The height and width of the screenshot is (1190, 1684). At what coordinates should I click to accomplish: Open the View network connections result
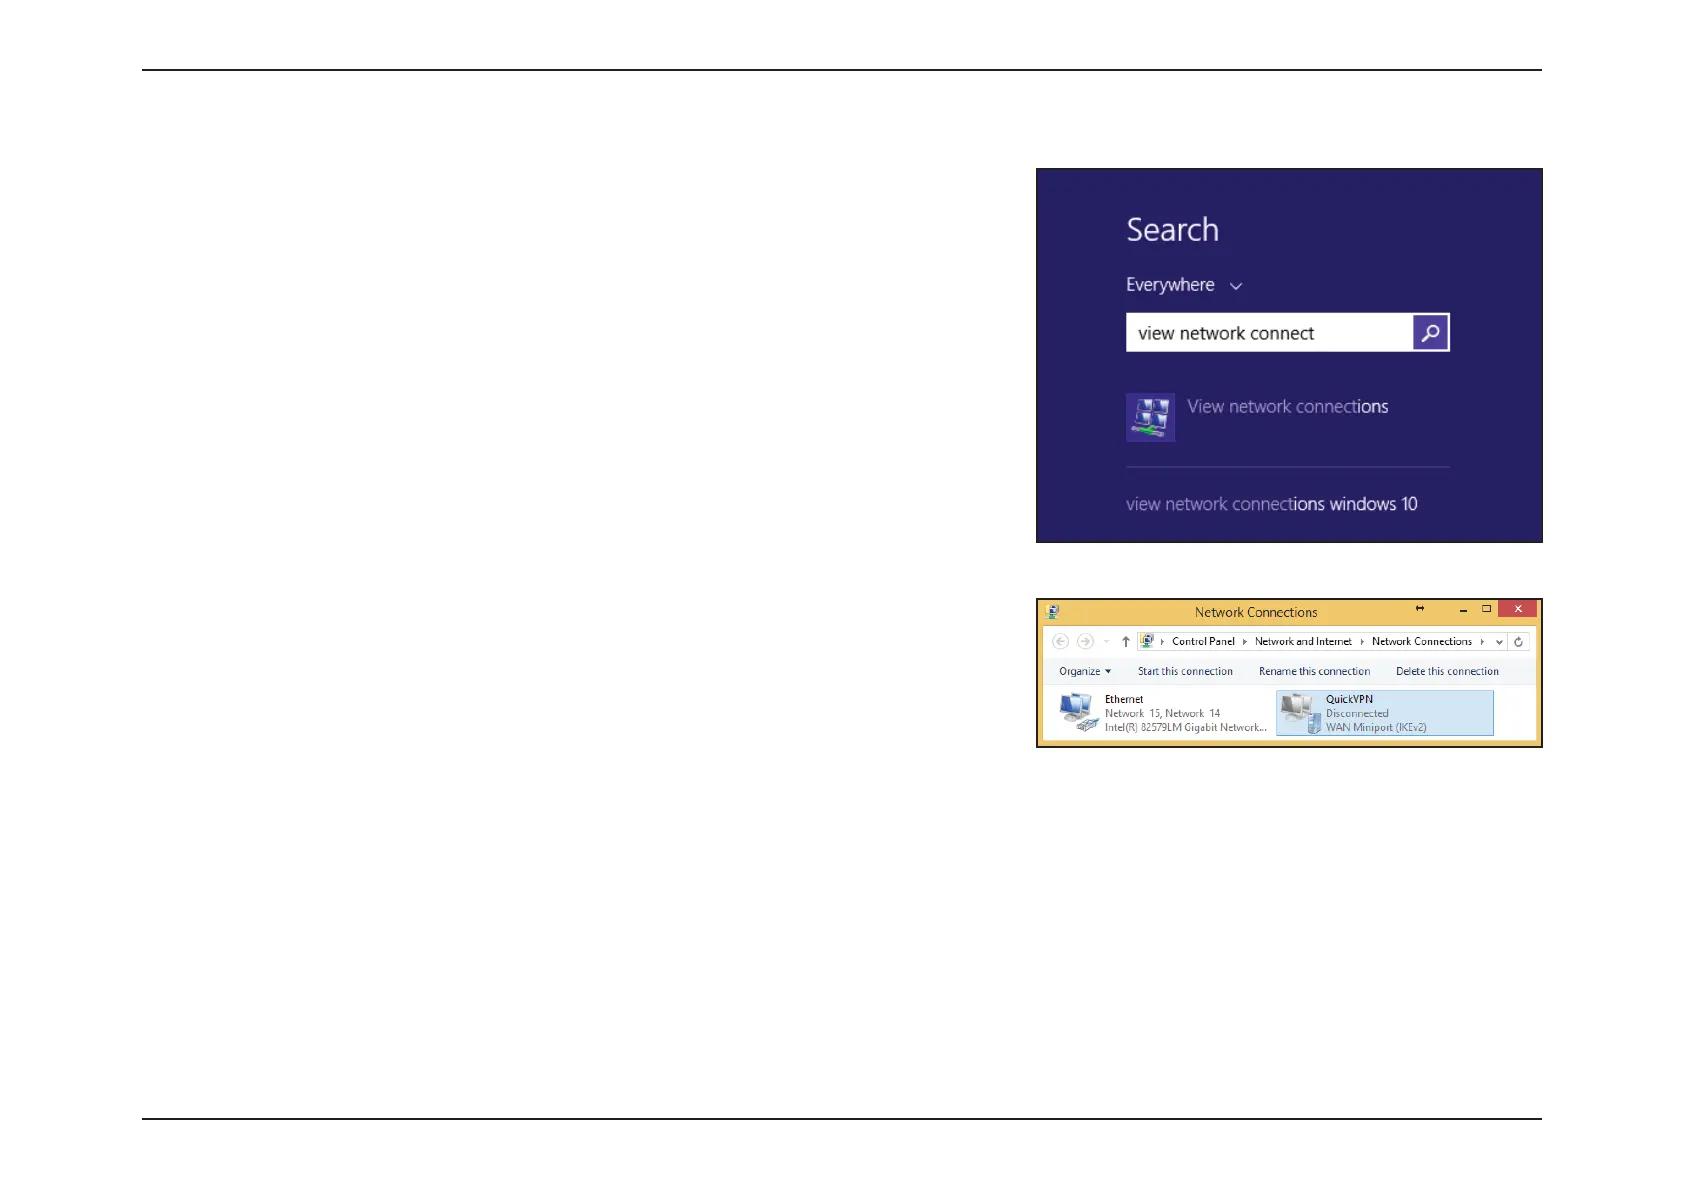pos(1287,407)
